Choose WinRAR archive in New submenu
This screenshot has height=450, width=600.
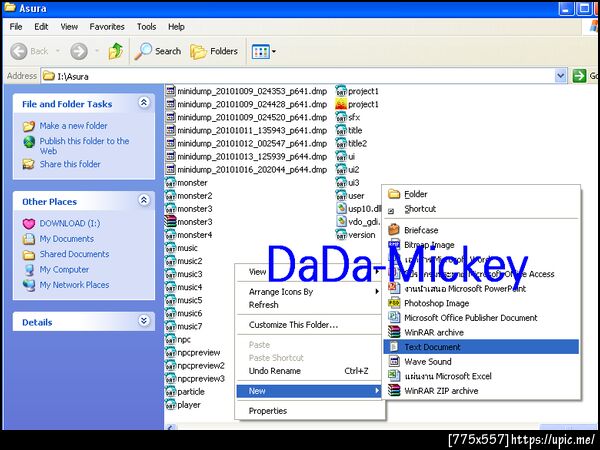481,332
